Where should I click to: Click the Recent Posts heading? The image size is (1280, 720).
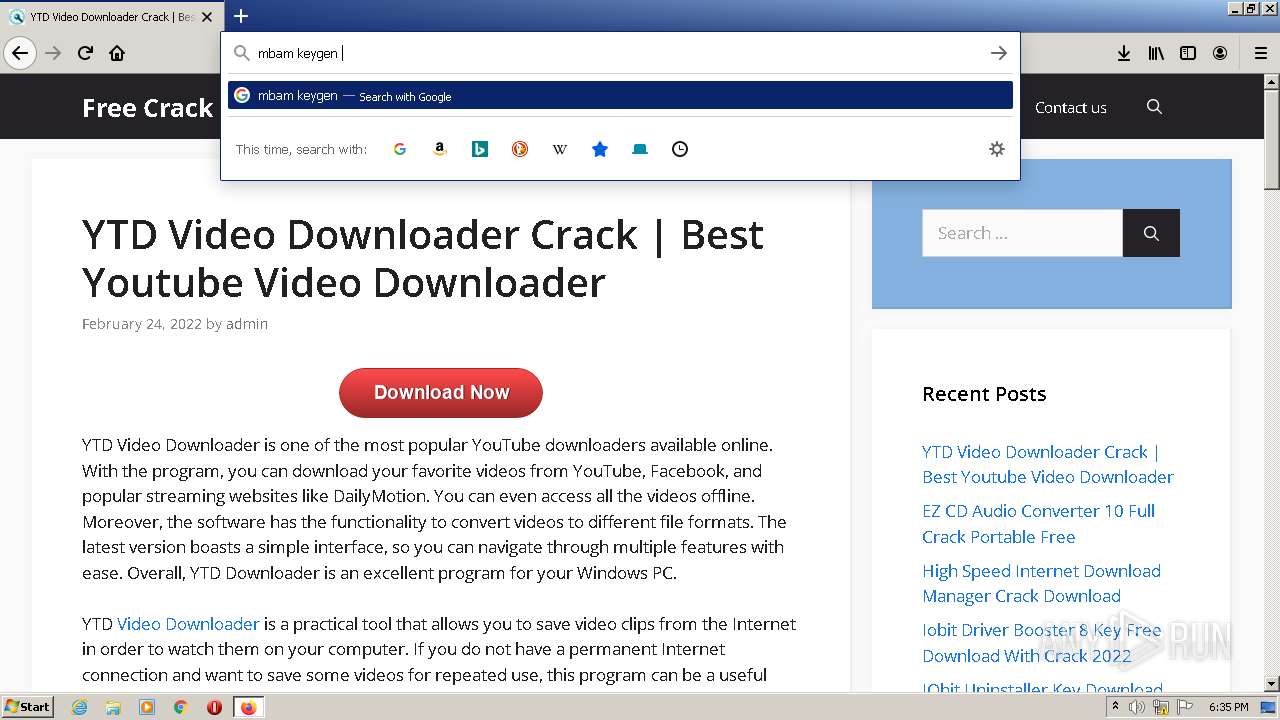click(x=984, y=394)
